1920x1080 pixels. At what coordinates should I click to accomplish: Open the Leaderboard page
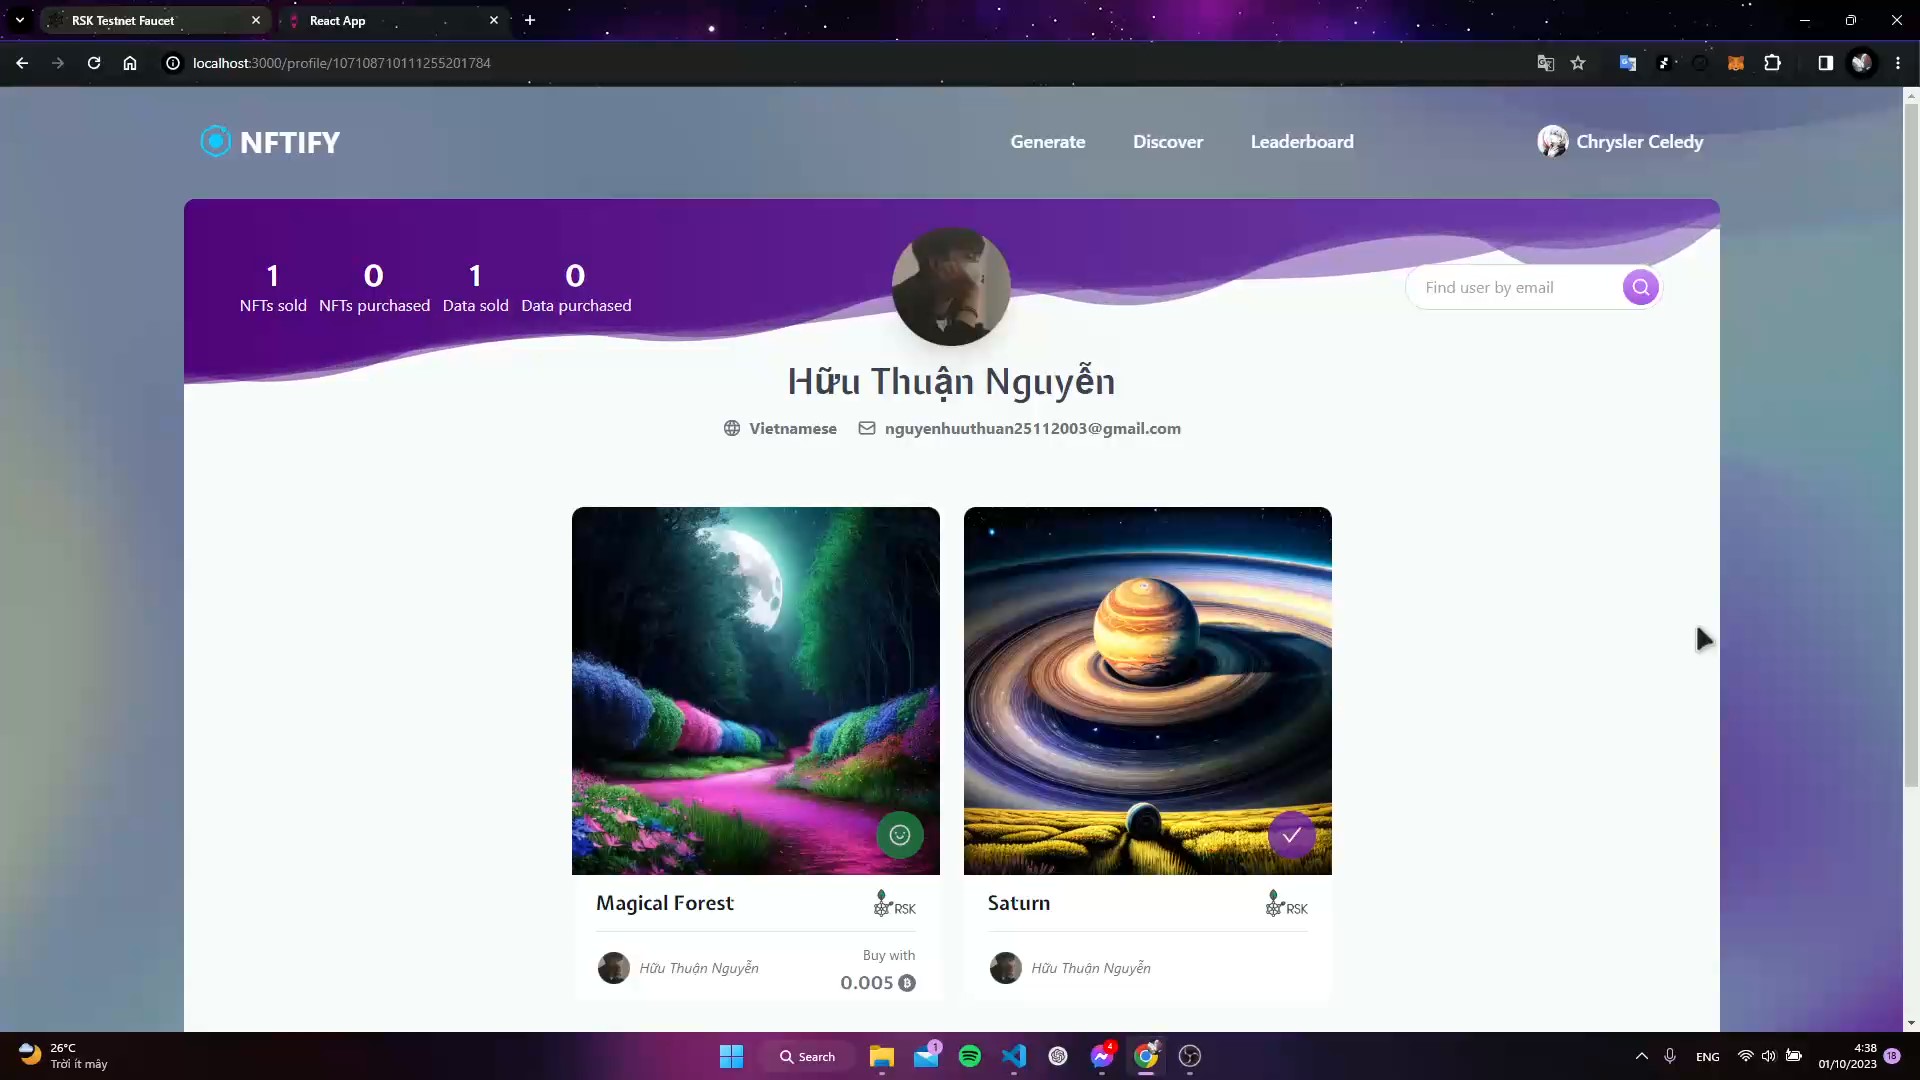[x=1301, y=142]
